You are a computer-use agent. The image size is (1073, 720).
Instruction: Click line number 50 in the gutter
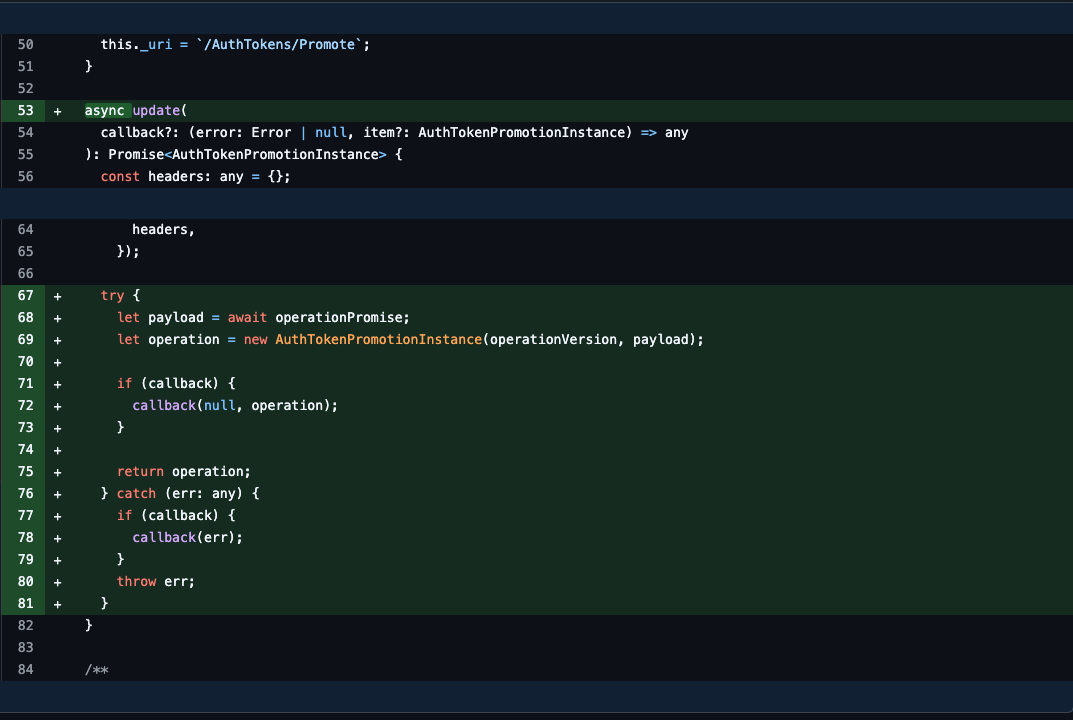(25, 44)
